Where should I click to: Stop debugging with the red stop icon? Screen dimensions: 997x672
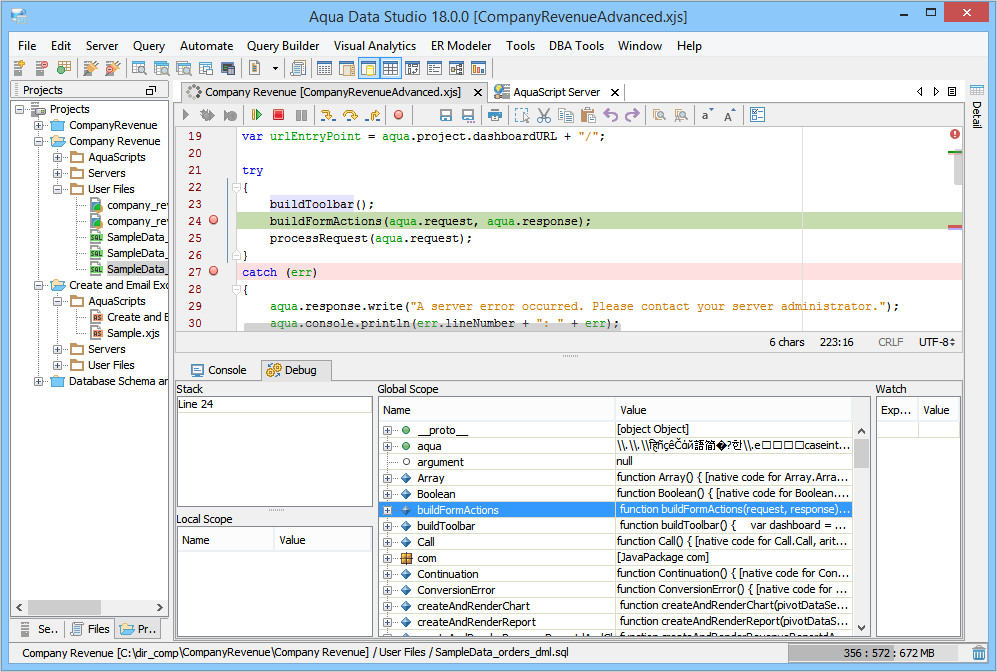pyautogui.click(x=278, y=115)
